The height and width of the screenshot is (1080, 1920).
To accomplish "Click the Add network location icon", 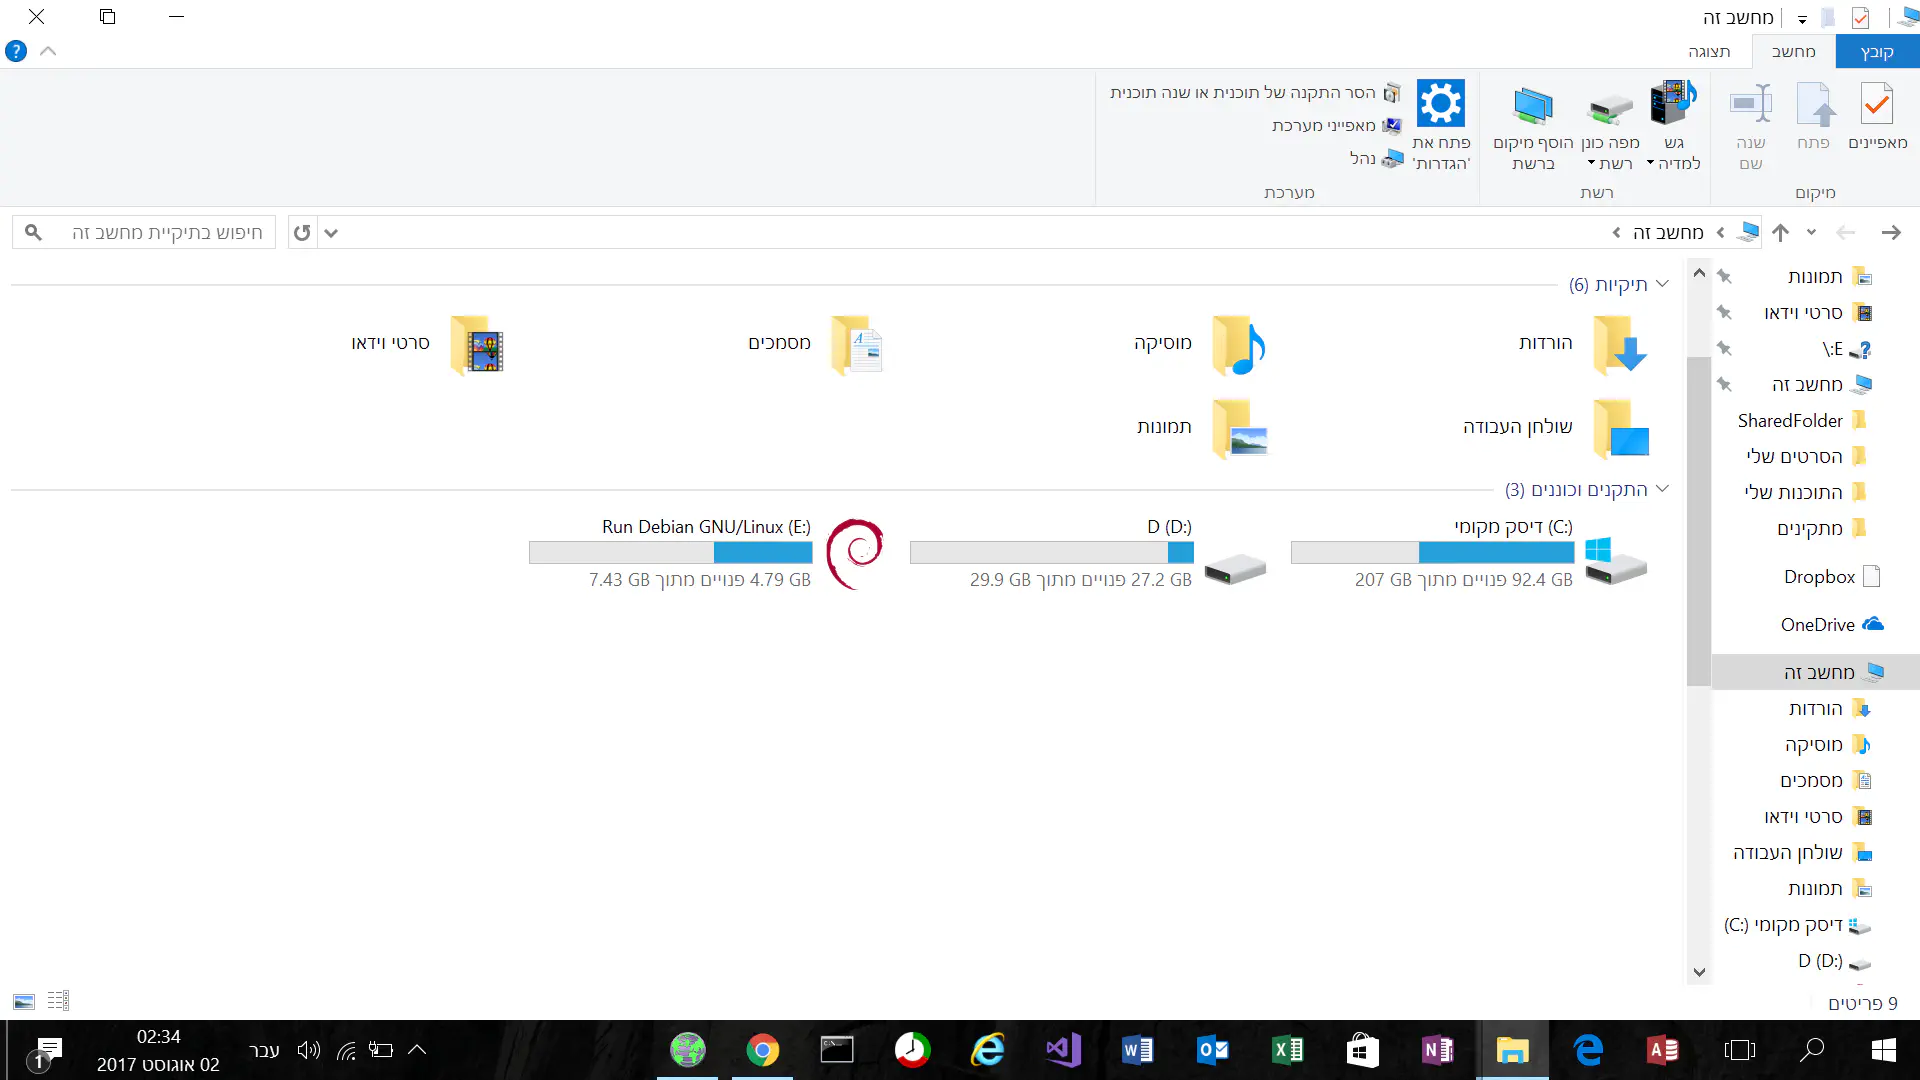I will point(1532,106).
